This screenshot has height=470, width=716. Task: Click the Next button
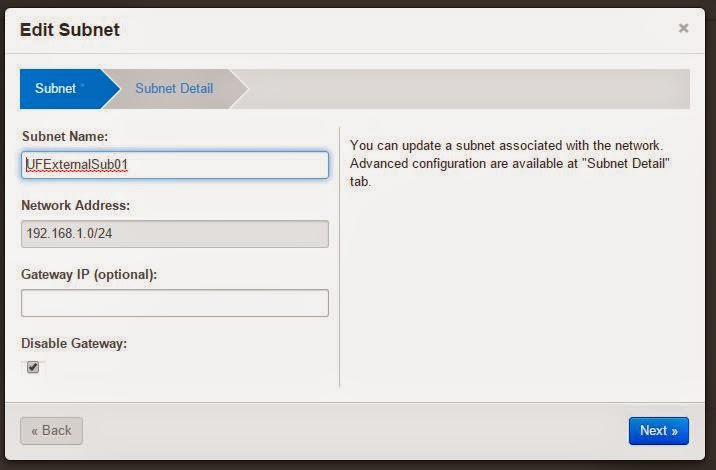[658, 431]
